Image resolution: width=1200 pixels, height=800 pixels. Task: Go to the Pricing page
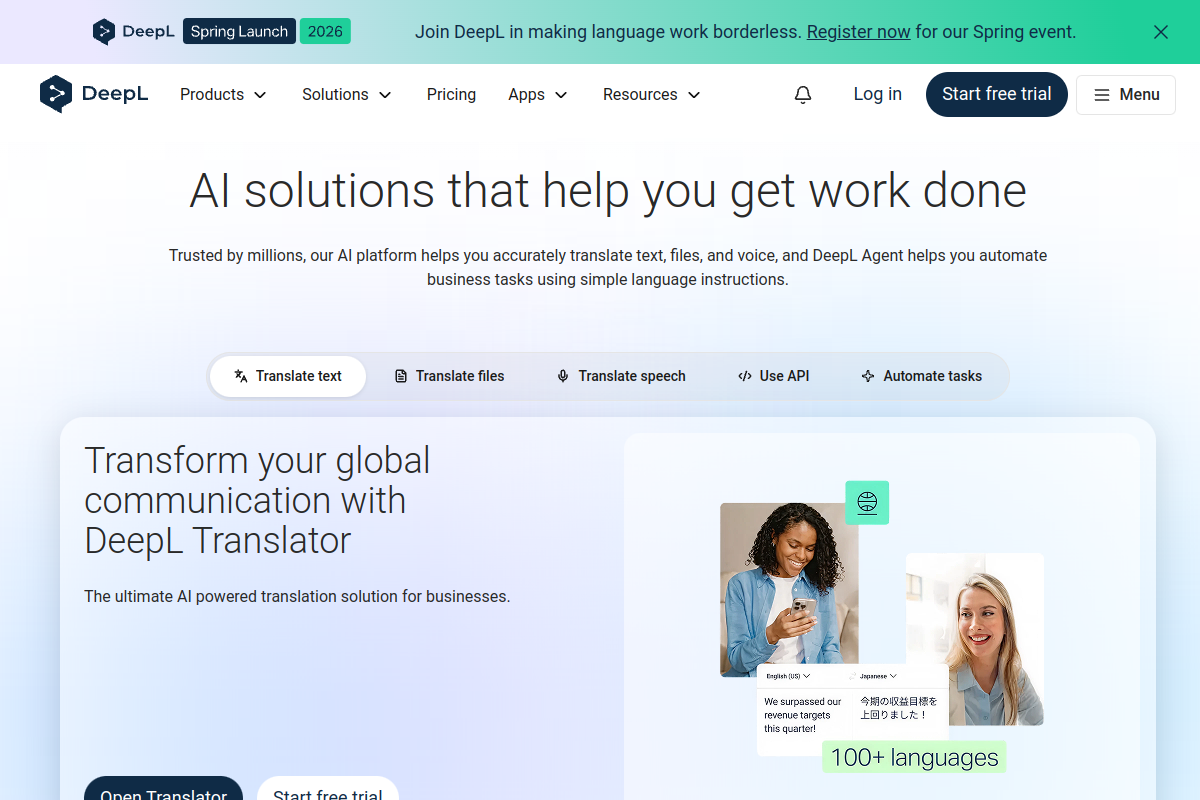point(451,95)
